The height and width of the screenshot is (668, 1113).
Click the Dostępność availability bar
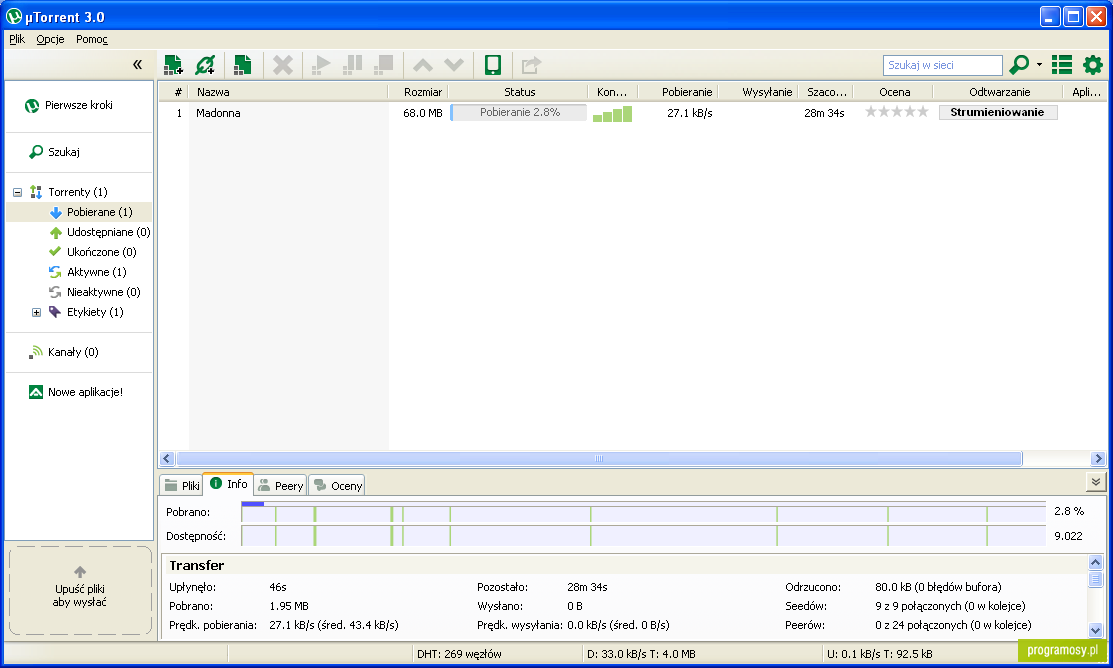pyautogui.click(x=643, y=536)
